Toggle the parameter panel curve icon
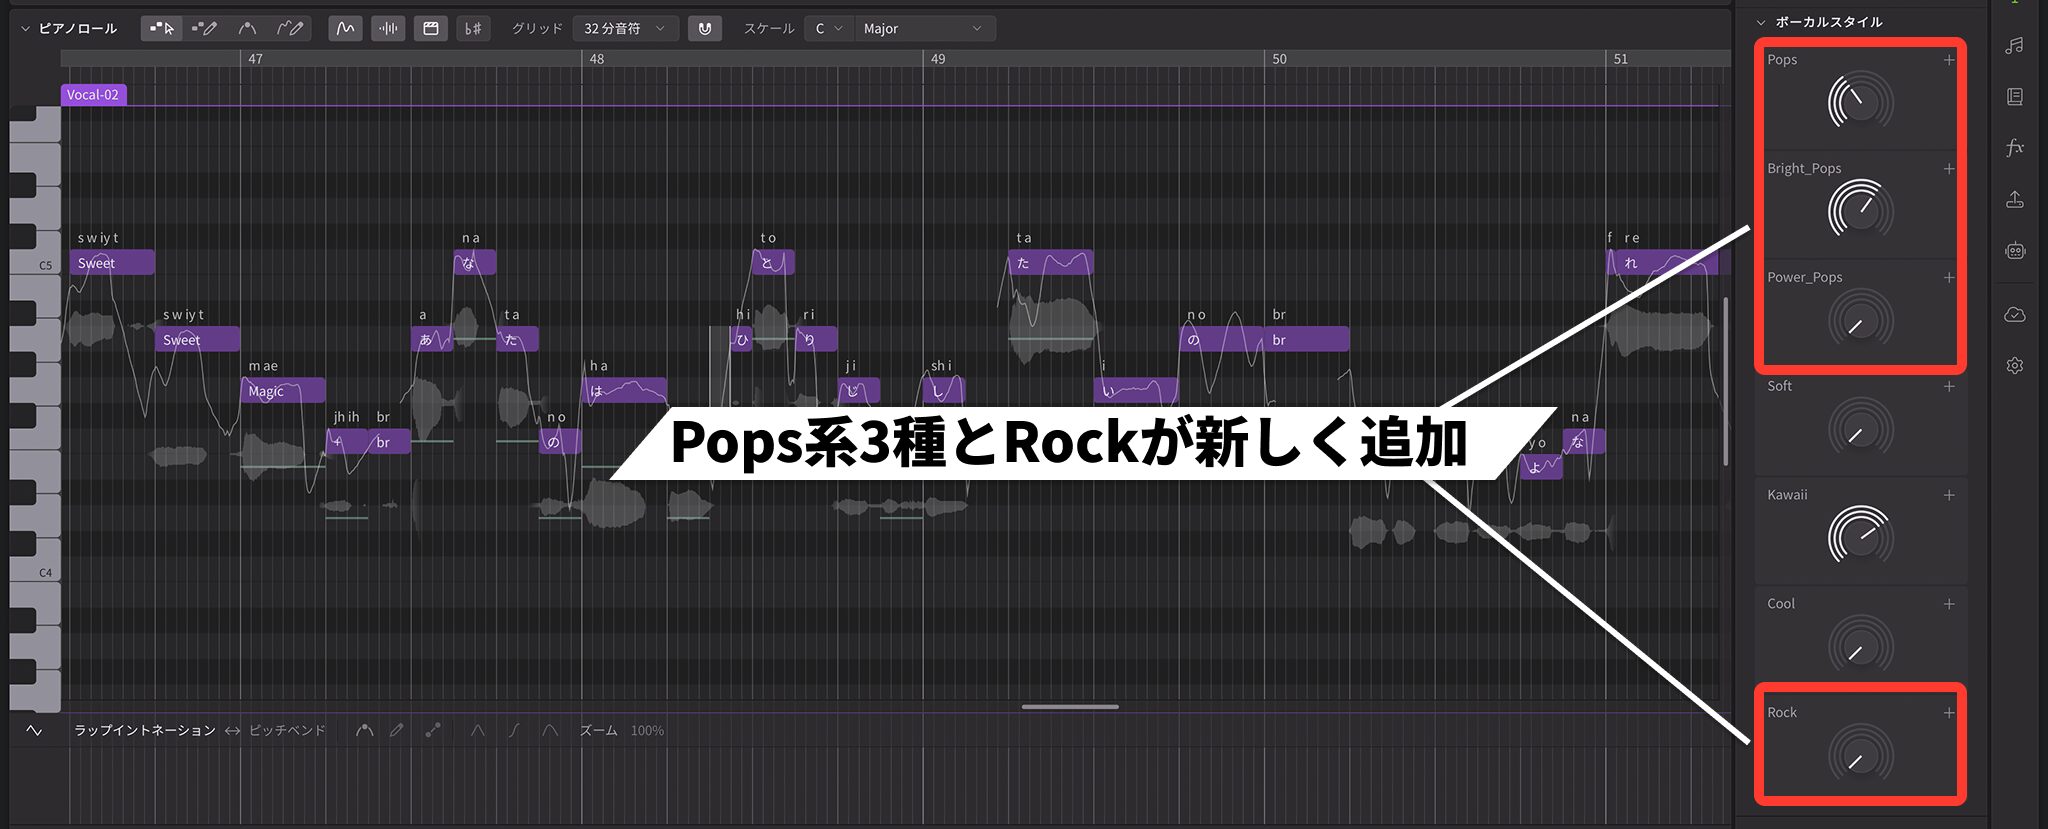The image size is (2048, 829). coord(34,731)
